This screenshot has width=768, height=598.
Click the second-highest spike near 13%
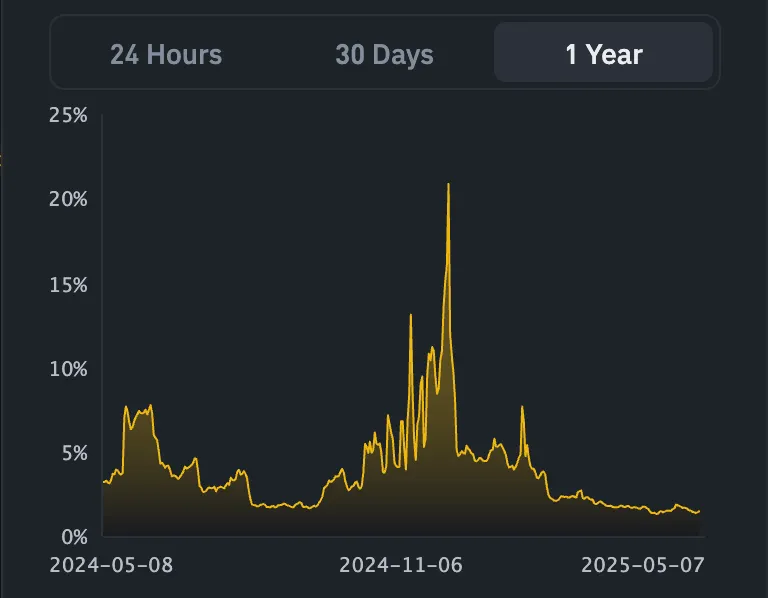pos(410,315)
